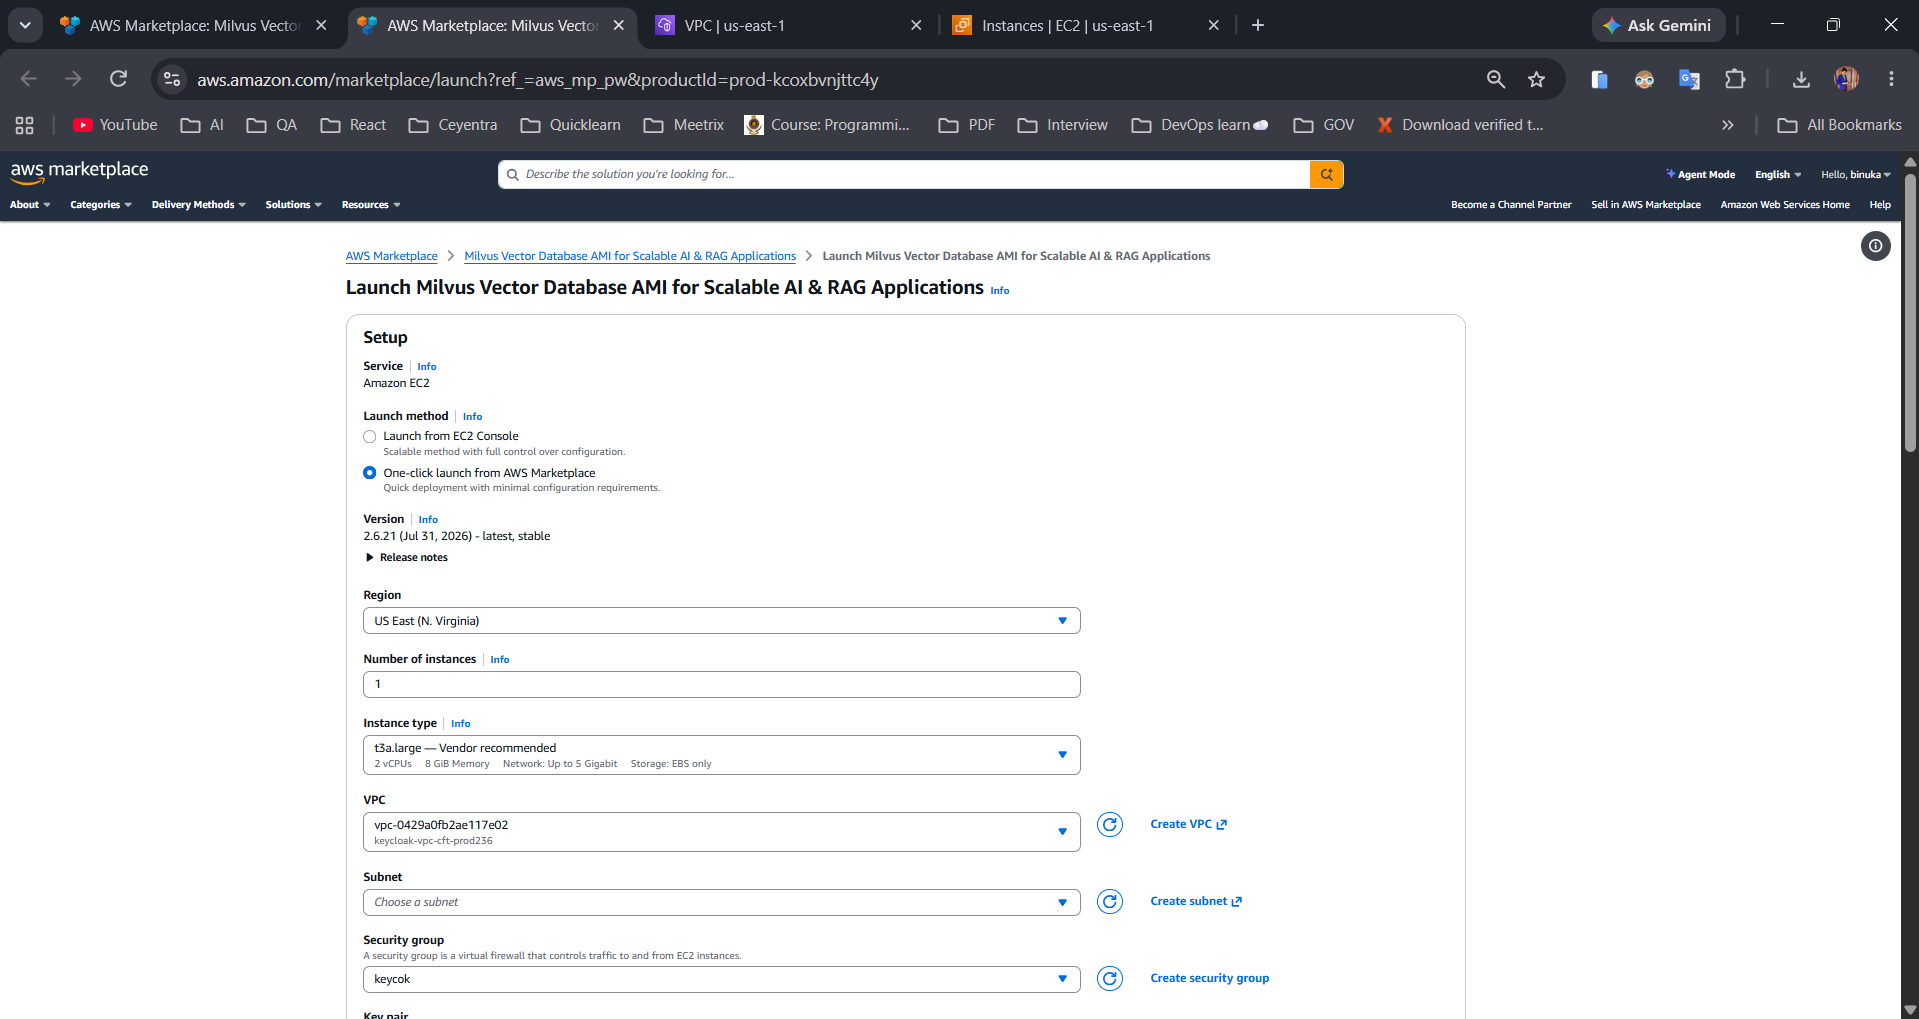The width and height of the screenshot is (1919, 1019).
Task: Click the browser forward arrow
Action: coord(73,79)
